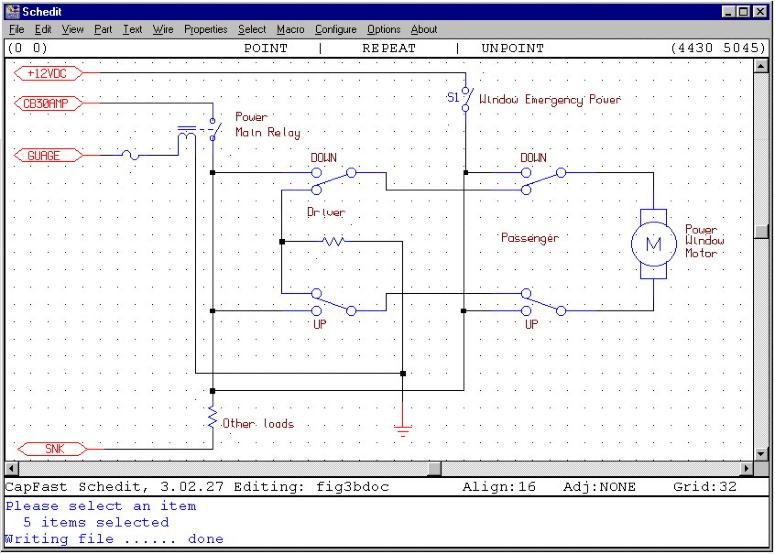775x554 pixels.
Task: Select the ground symbol in schematic
Action: pyautogui.click(x=403, y=426)
